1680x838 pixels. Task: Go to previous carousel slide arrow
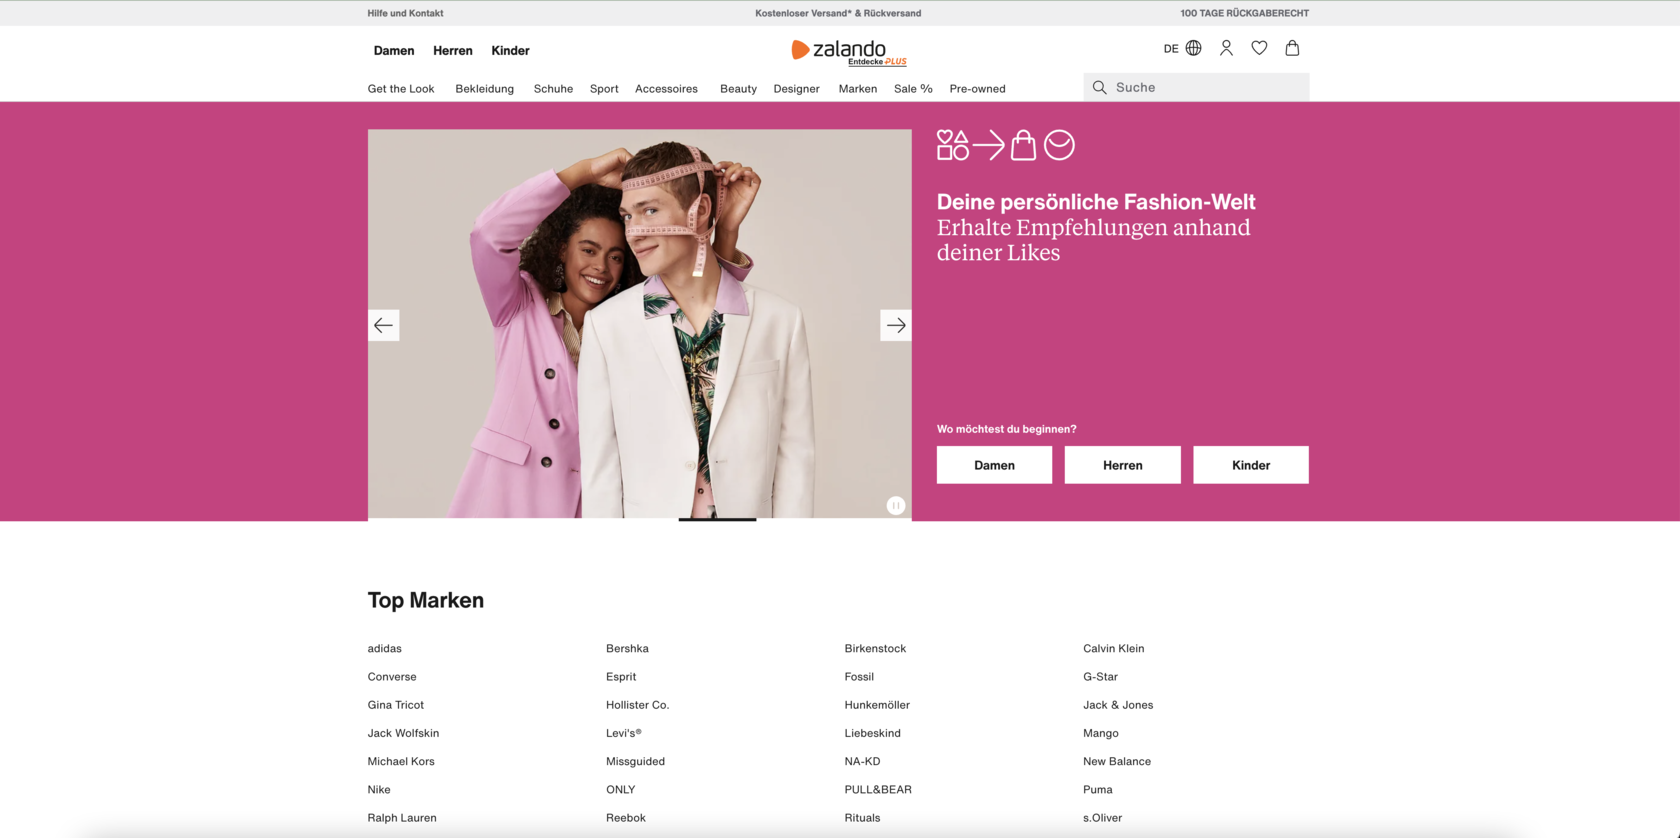(383, 325)
